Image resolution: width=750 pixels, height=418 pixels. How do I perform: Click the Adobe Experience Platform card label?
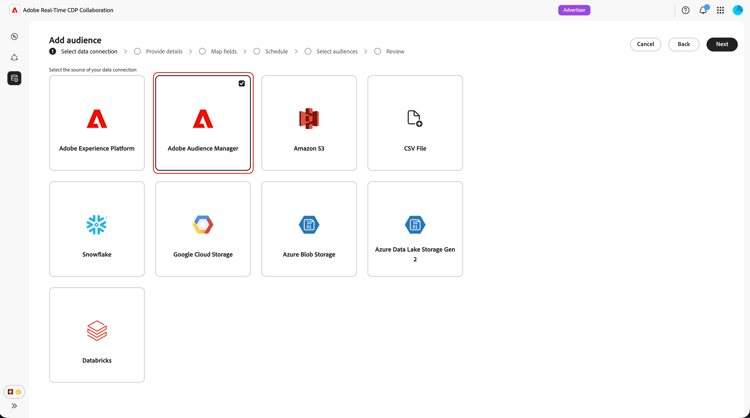(x=97, y=148)
